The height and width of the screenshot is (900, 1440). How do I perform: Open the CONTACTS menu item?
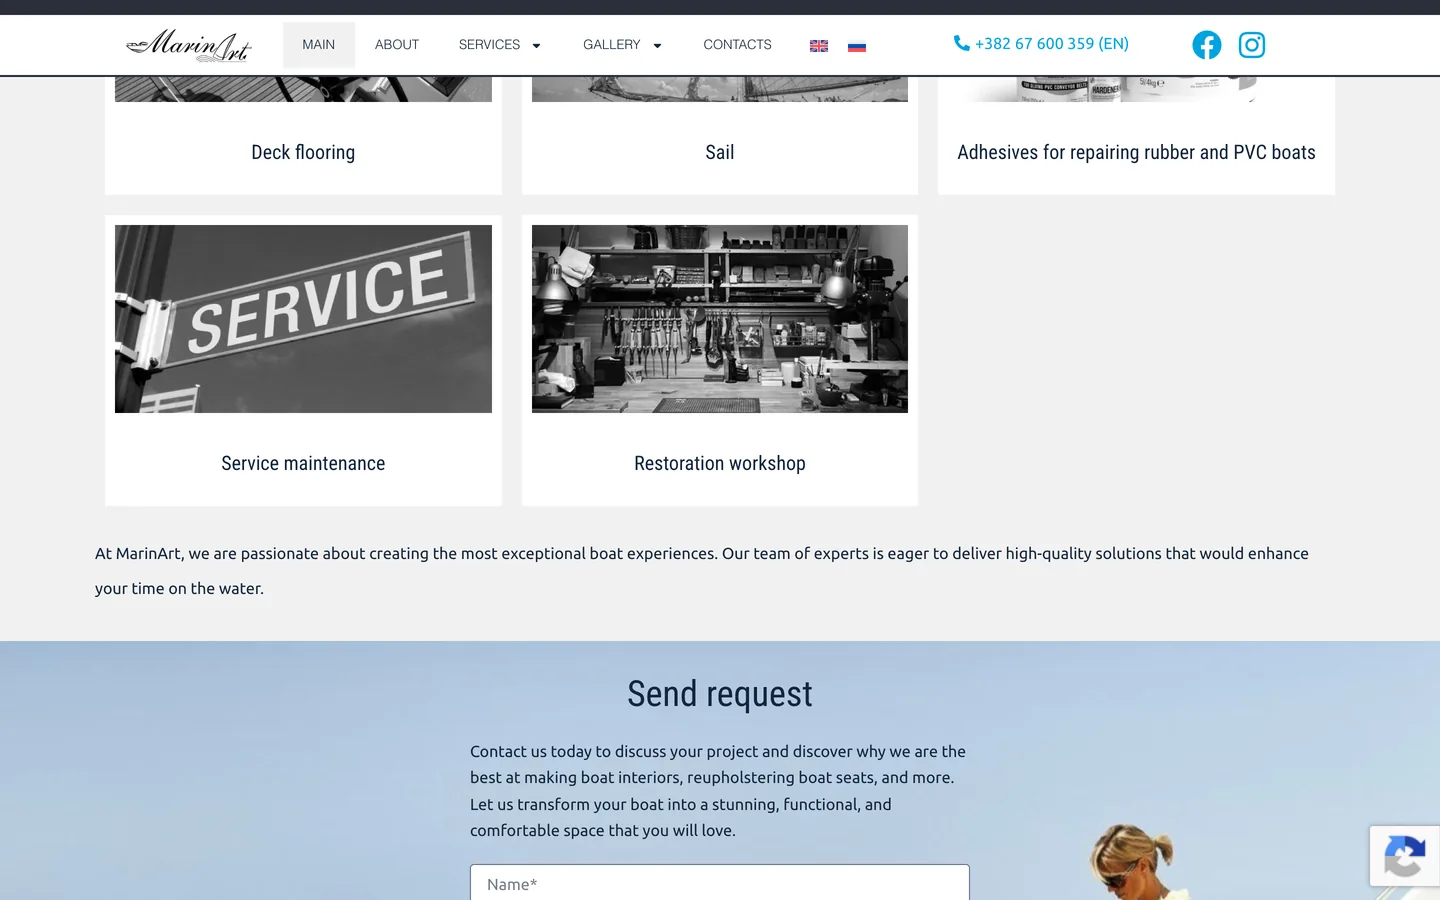point(737,45)
